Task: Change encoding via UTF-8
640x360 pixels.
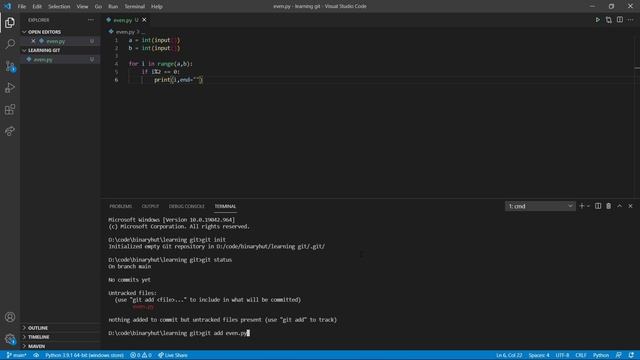Action: (x=562, y=355)
